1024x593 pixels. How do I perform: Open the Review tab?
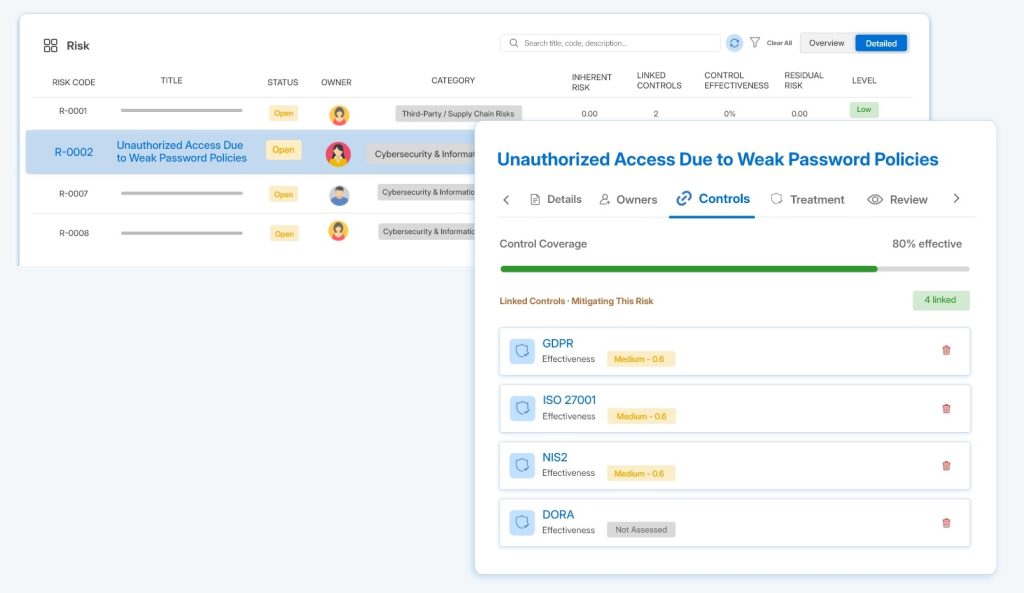click(897, 199)
